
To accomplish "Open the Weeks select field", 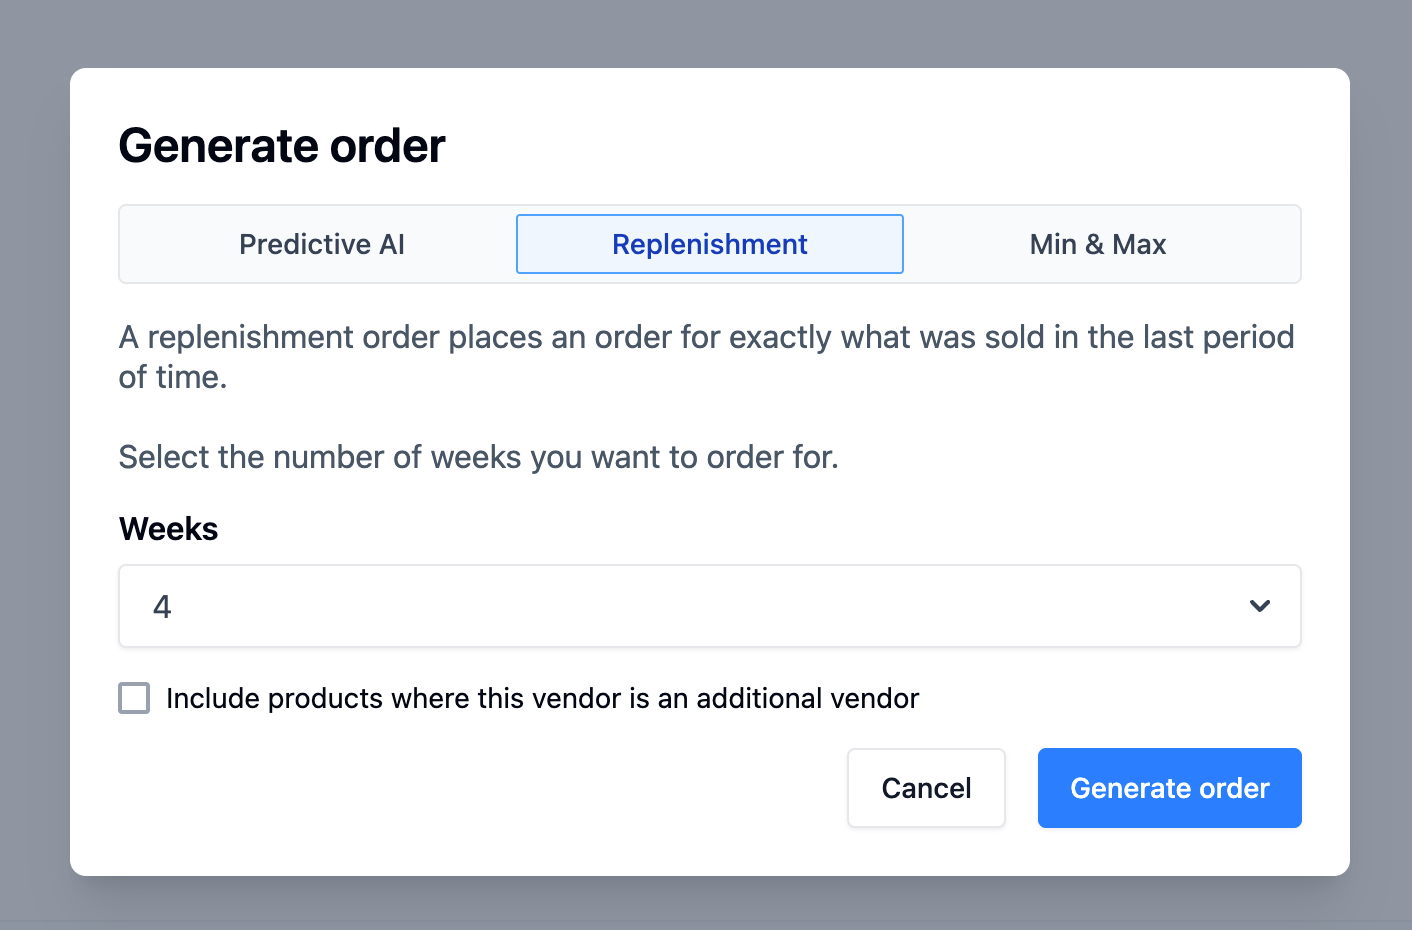I will point(700,606).
